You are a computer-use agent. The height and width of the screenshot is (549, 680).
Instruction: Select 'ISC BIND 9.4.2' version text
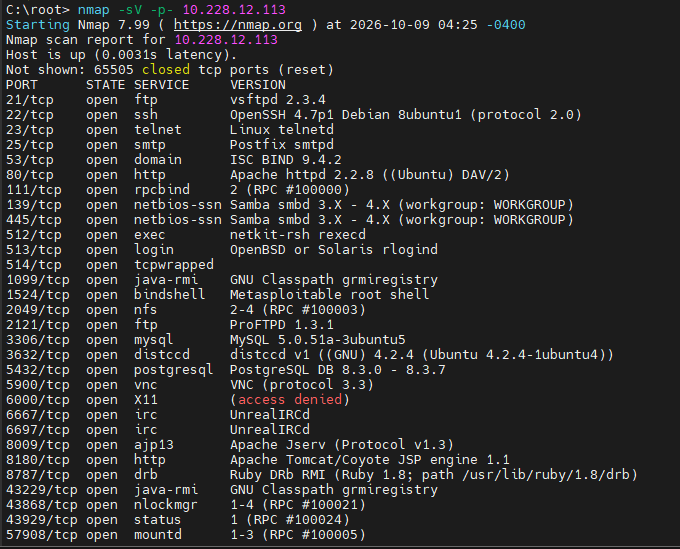coord(286,160)
